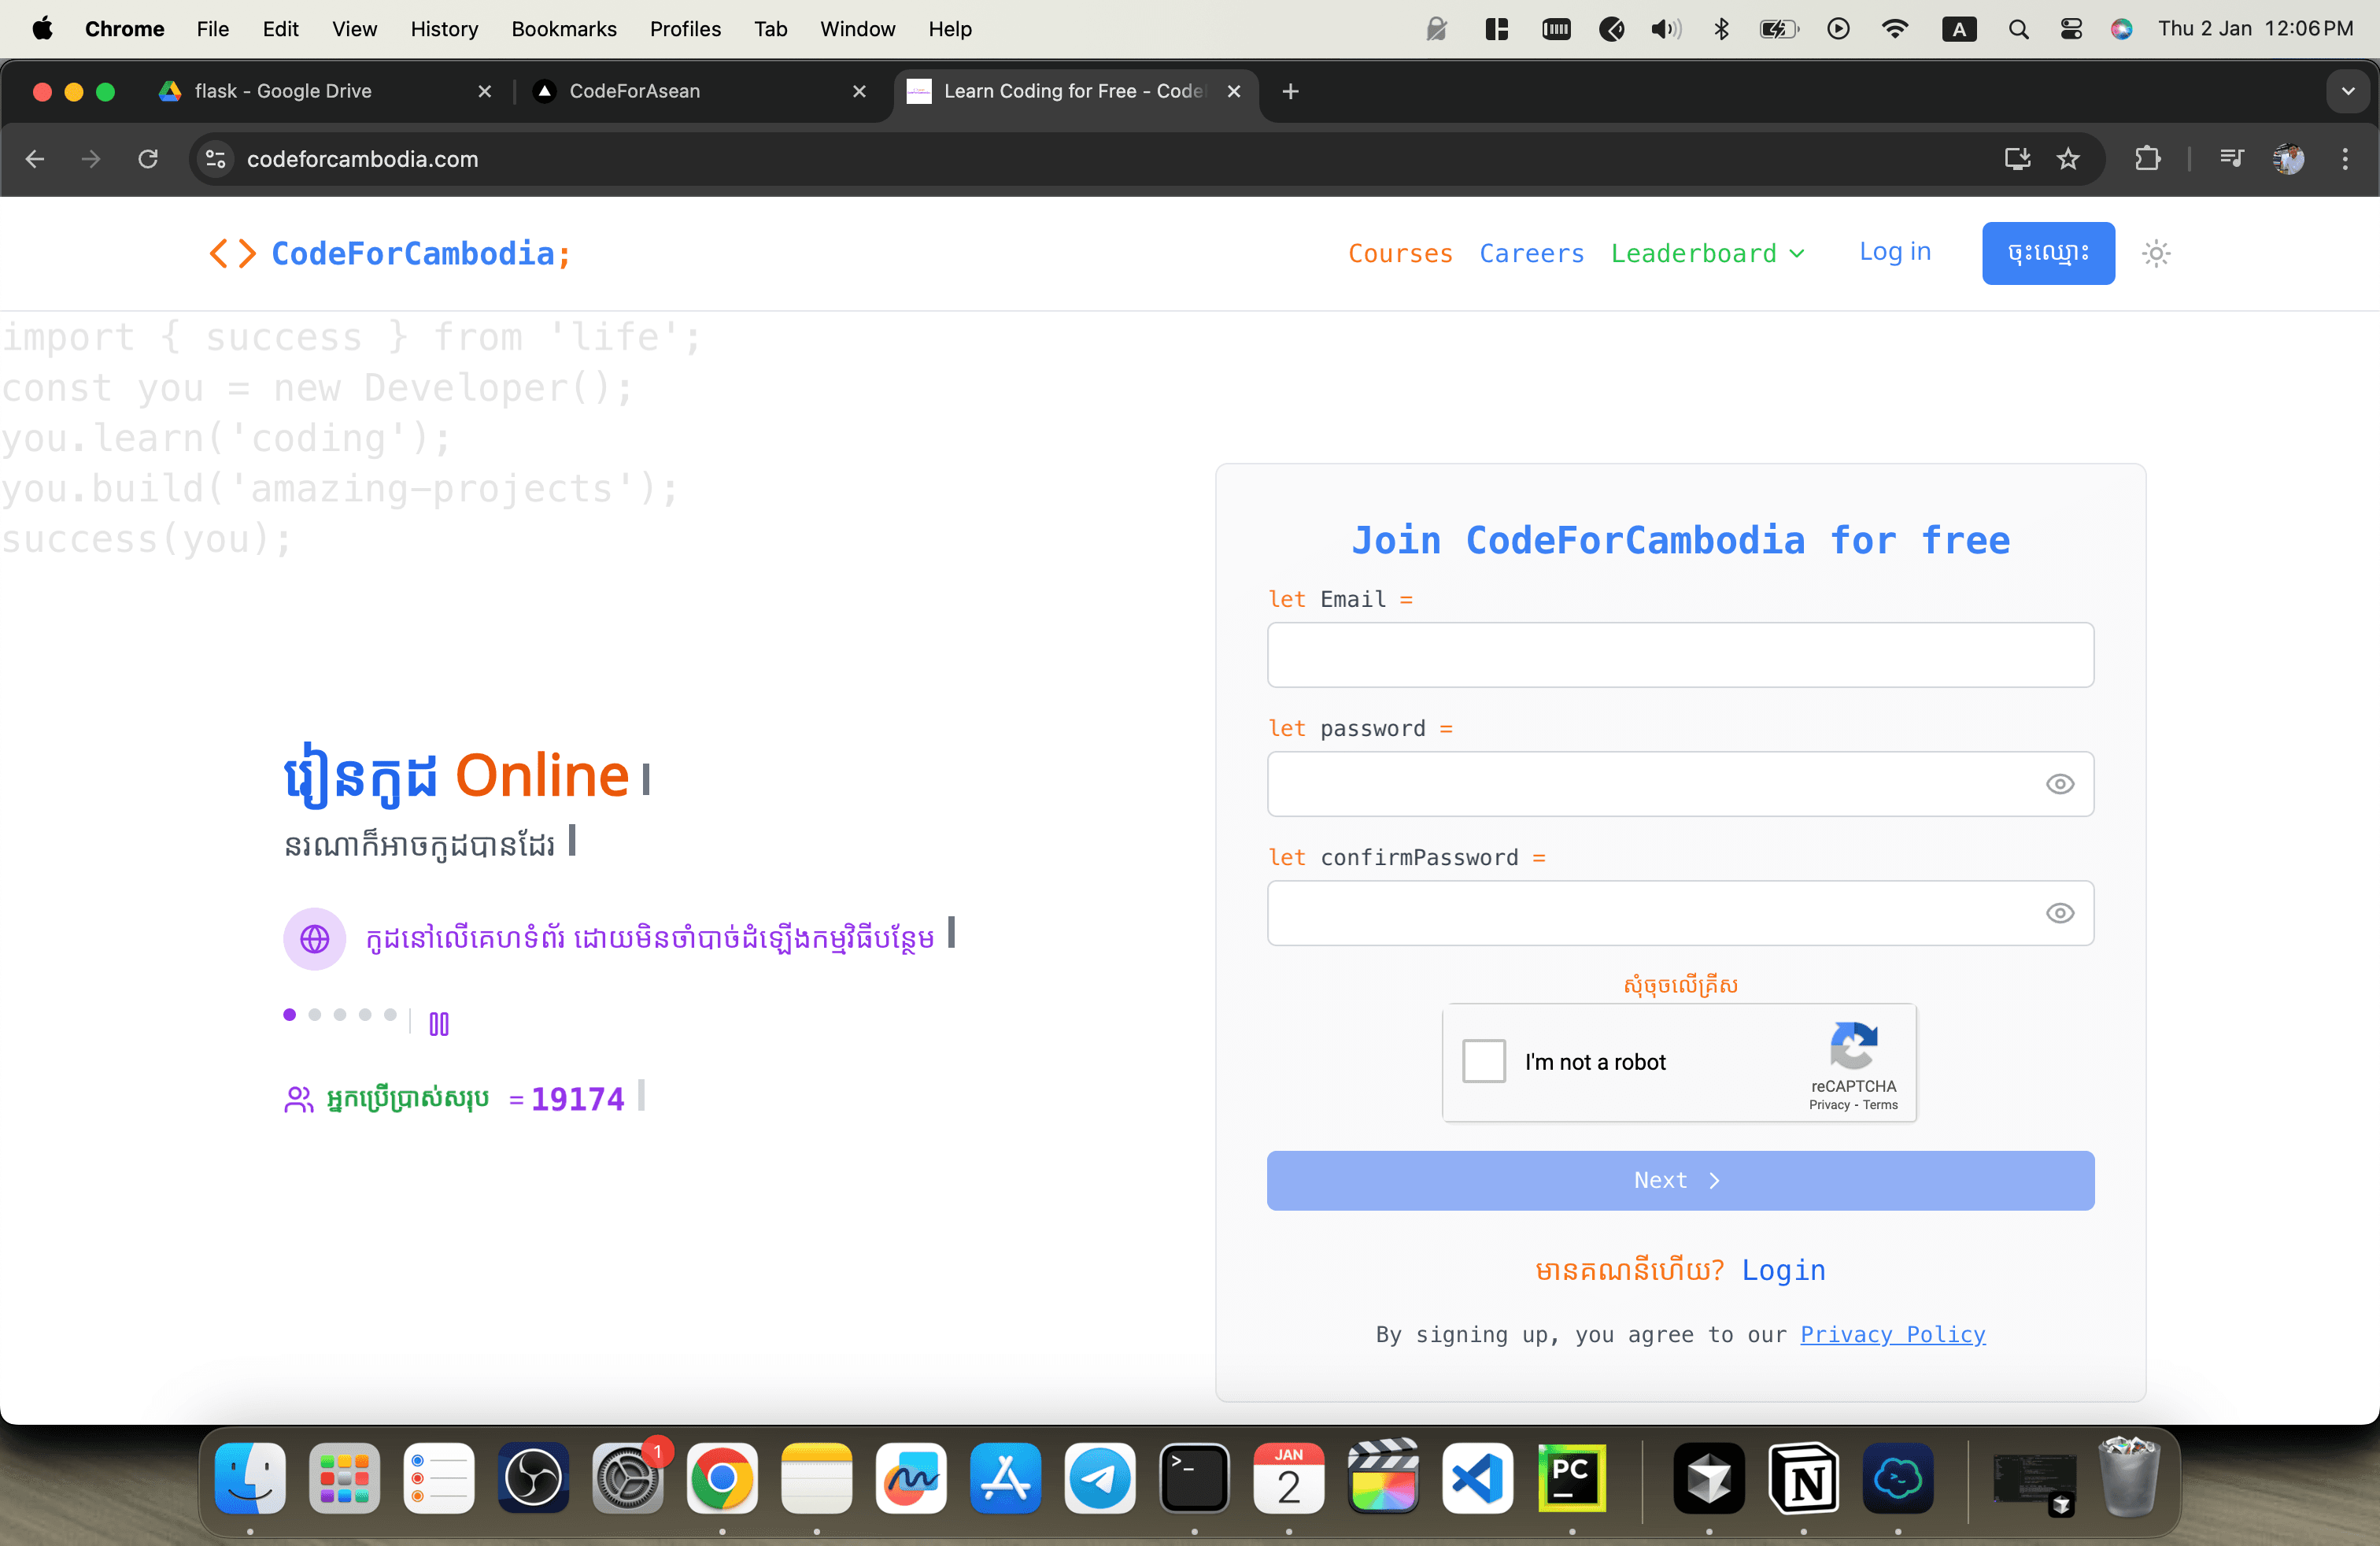This screenshot has width=2380, height=1546.
Task: Click the Careers navigation menu item
Action: [1530, 252]
